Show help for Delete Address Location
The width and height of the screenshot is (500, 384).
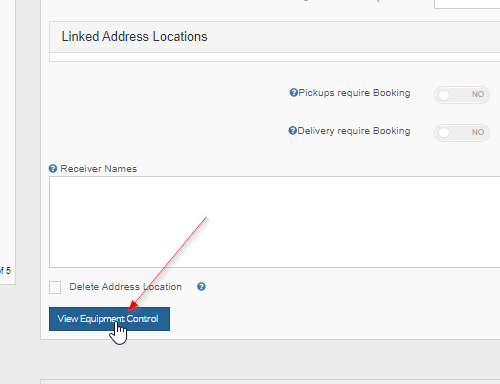(201, 287)
